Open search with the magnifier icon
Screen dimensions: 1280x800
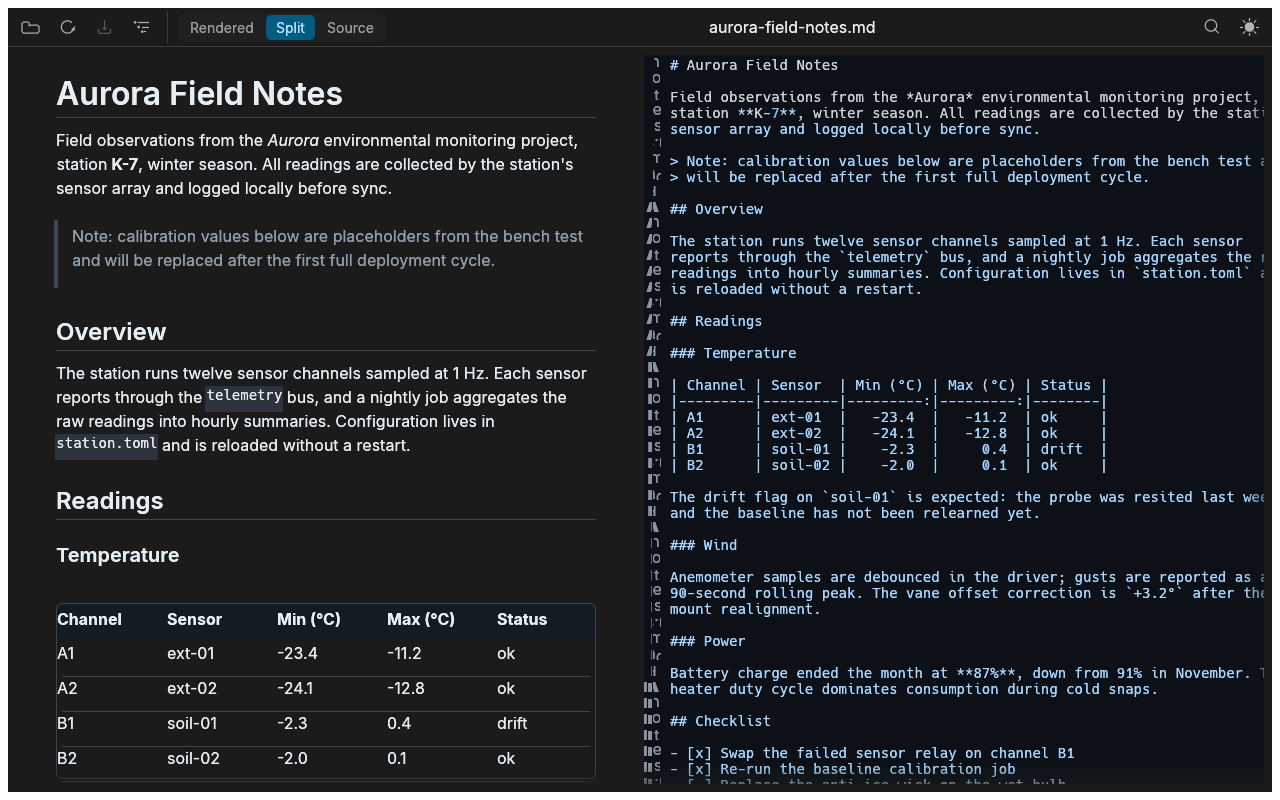point(1212,27)
